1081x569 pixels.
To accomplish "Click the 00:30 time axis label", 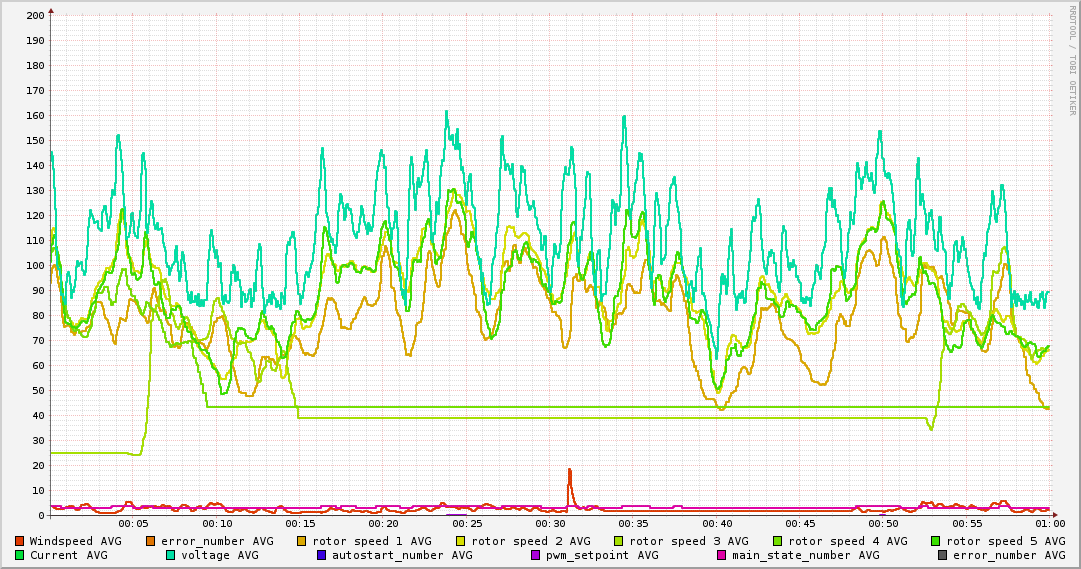I will [550, 523].
